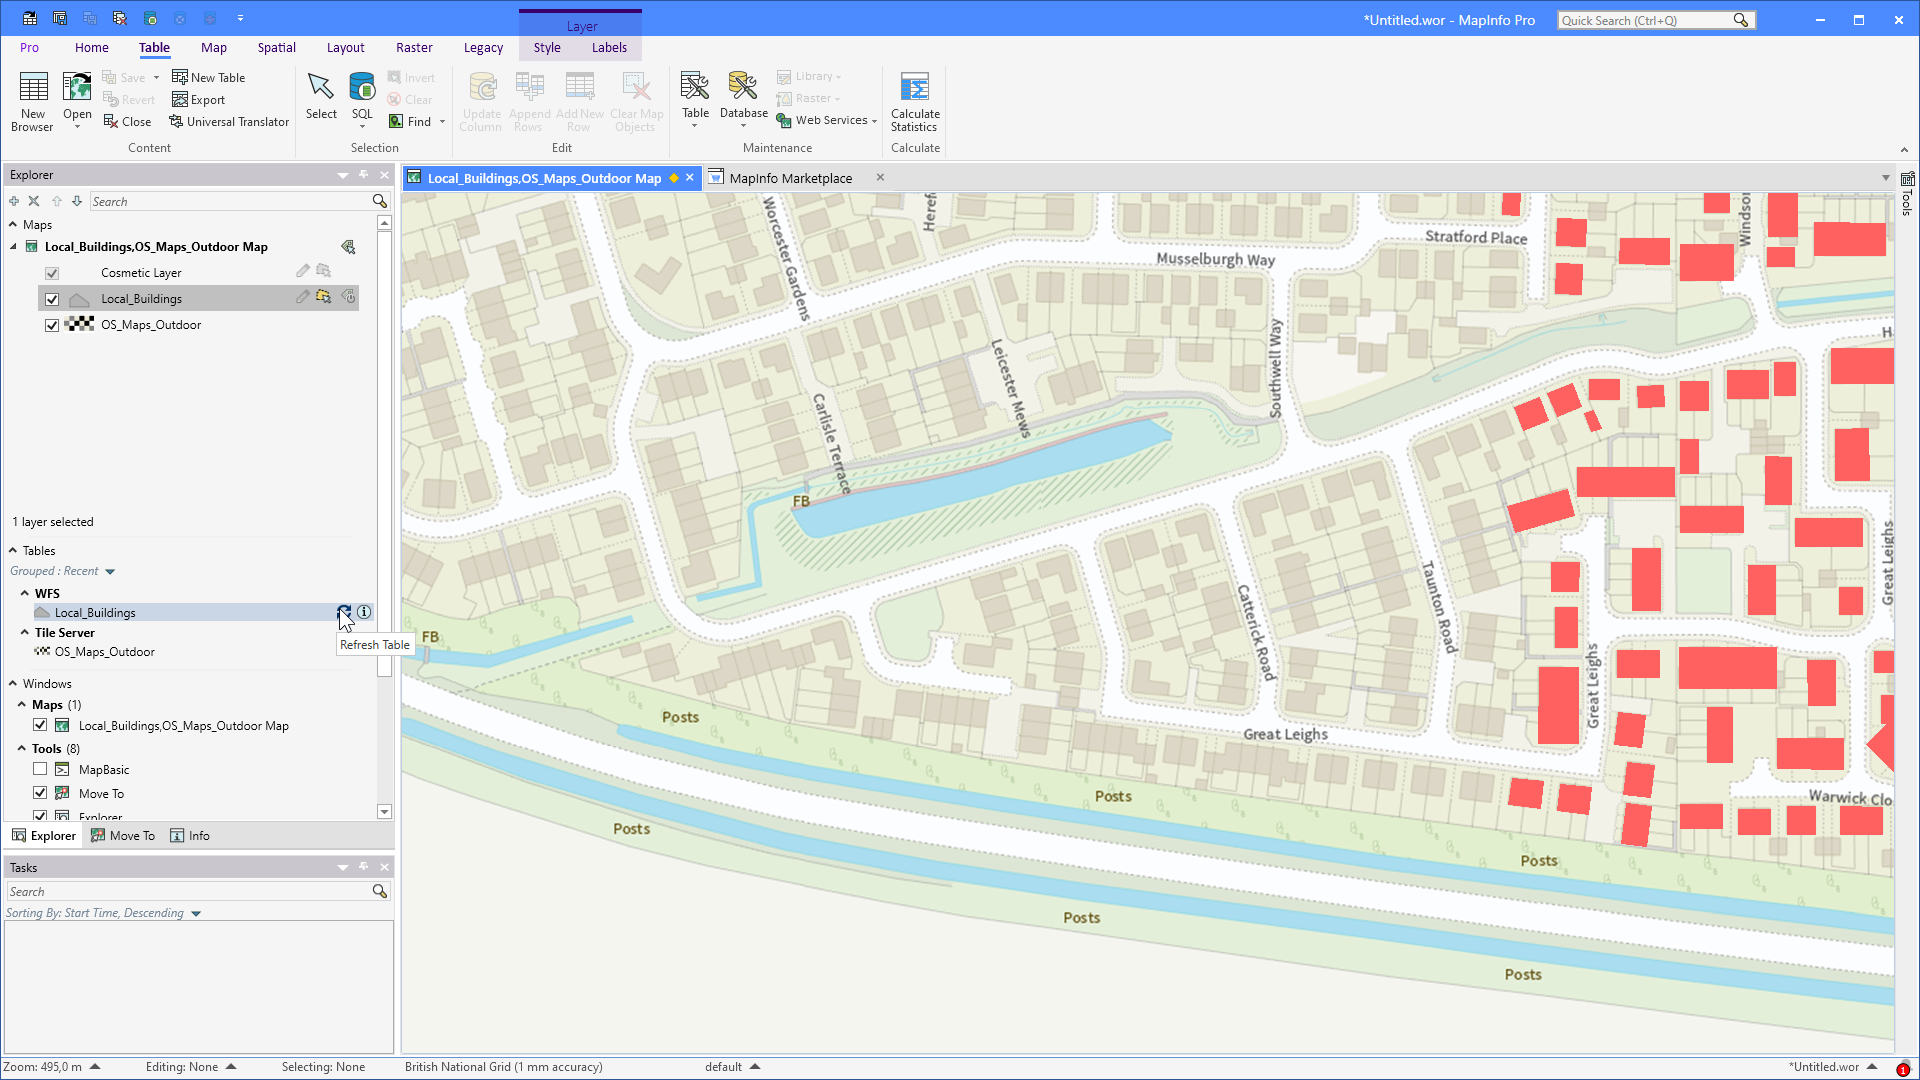Click the info icon beside Local_Buildings table
Viewport: 1920px width, 1080px height.
click(364, 611)
